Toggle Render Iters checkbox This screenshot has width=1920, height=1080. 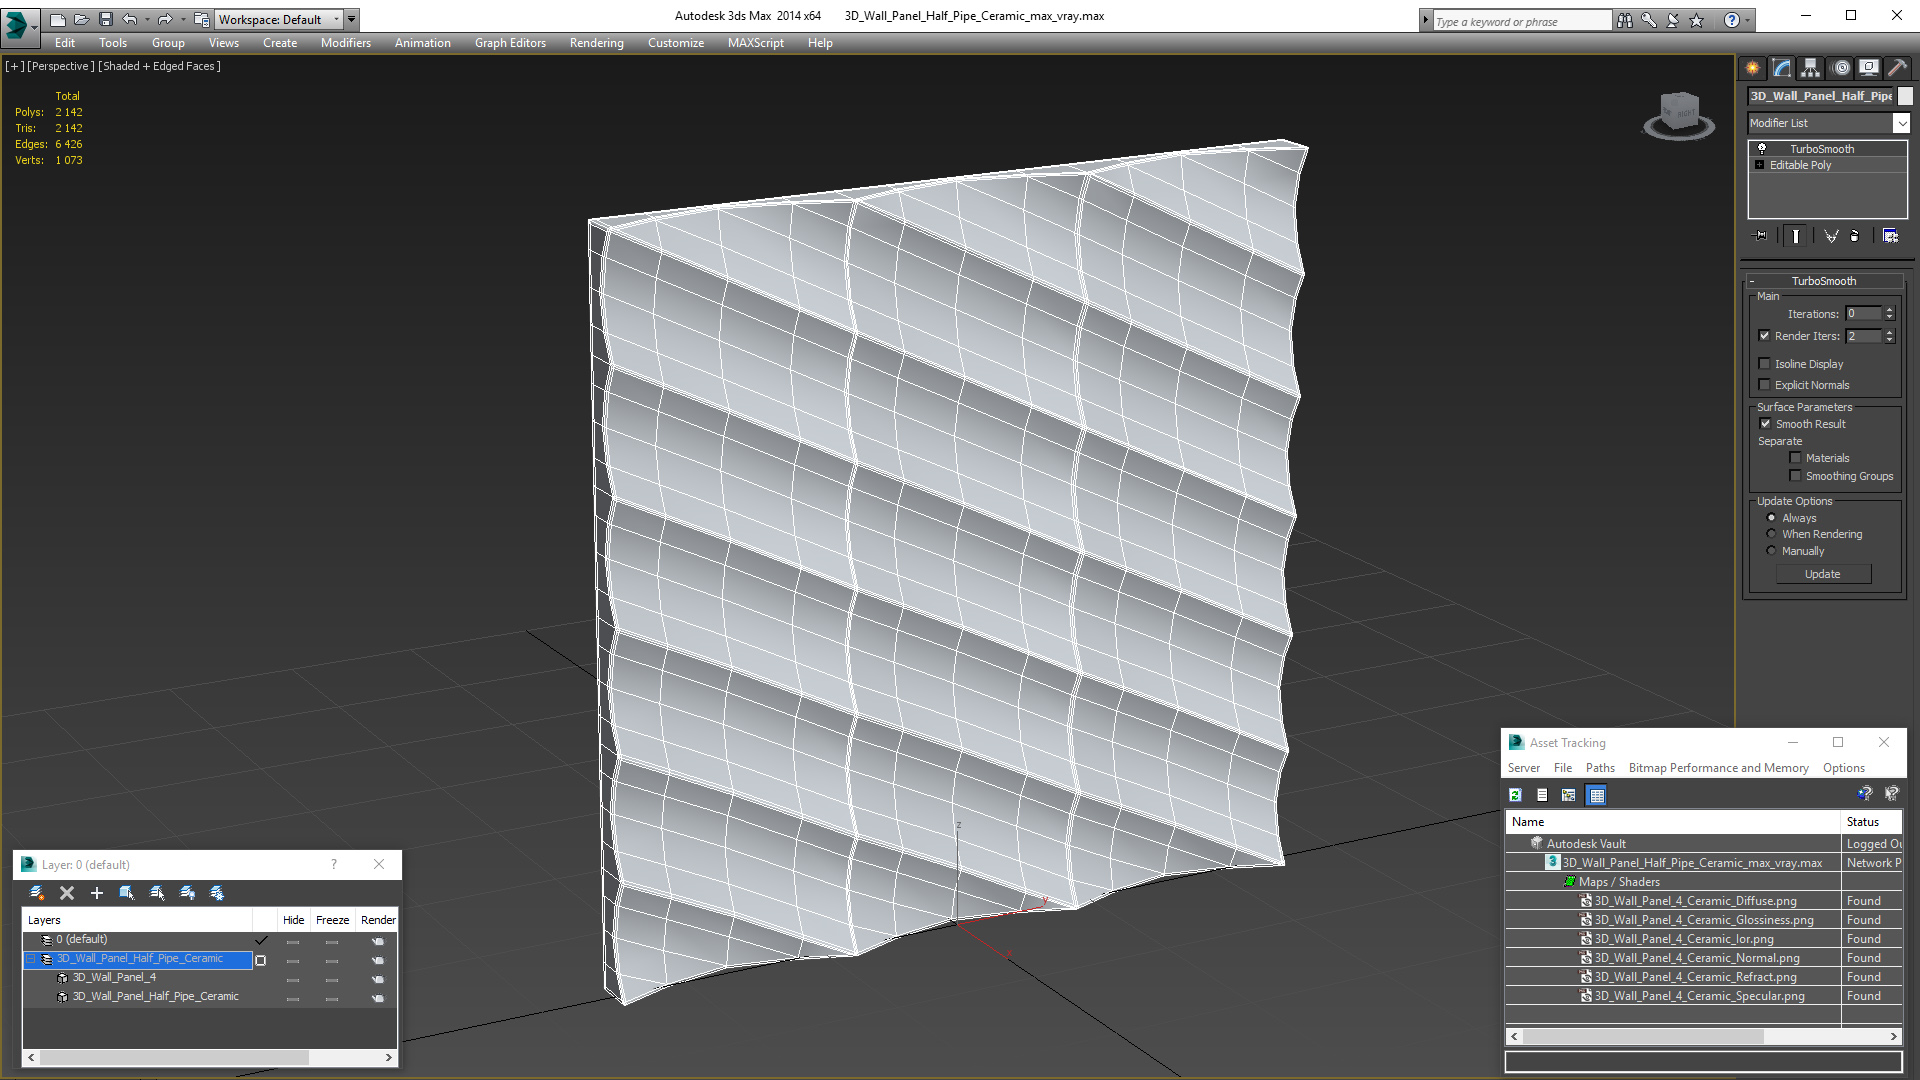[x=1765, y=336]
